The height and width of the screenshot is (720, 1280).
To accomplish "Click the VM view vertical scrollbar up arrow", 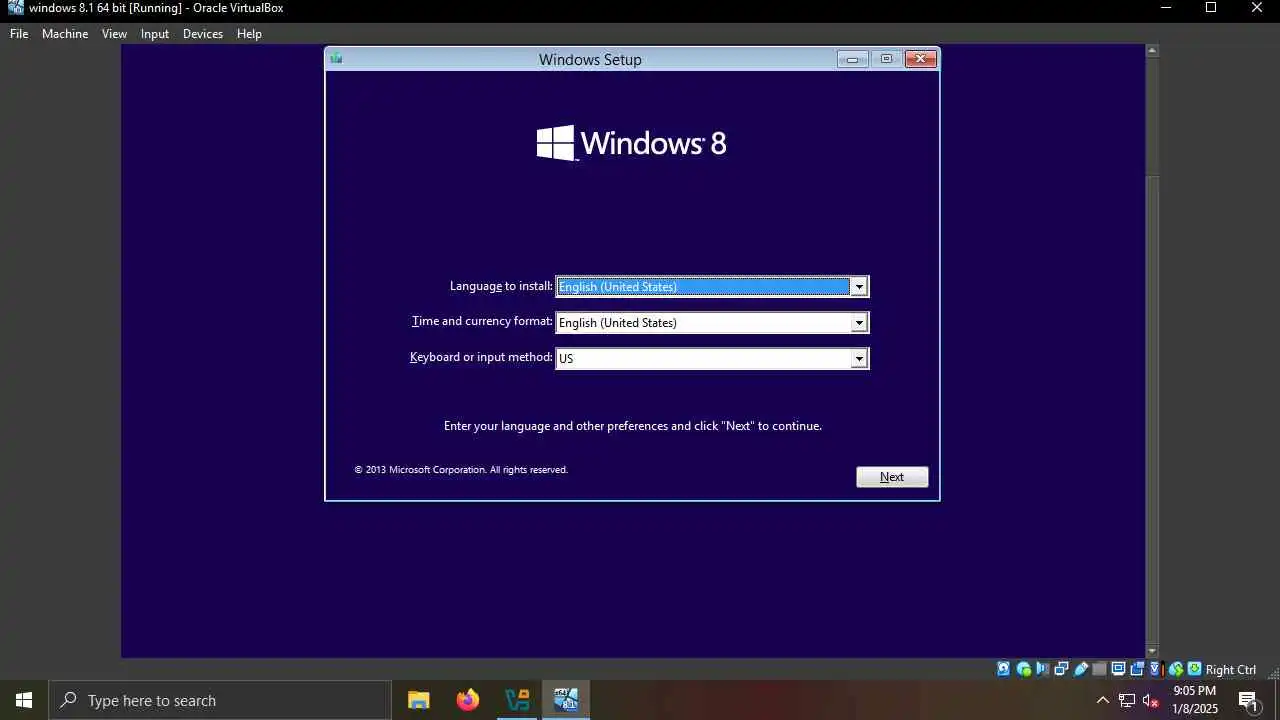I will 1152,50.
